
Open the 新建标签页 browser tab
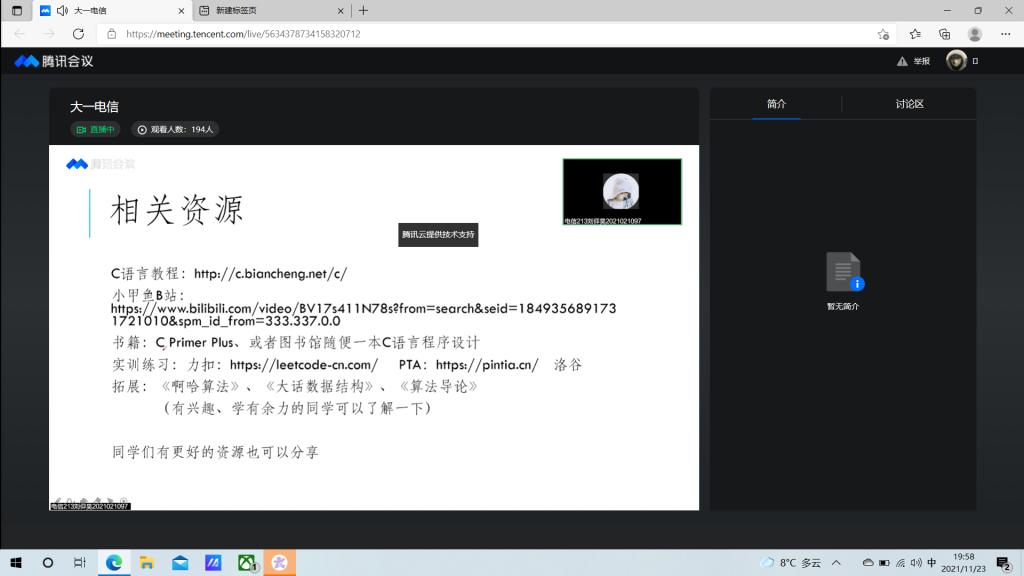pyautogui.click(x=265, y=10)
